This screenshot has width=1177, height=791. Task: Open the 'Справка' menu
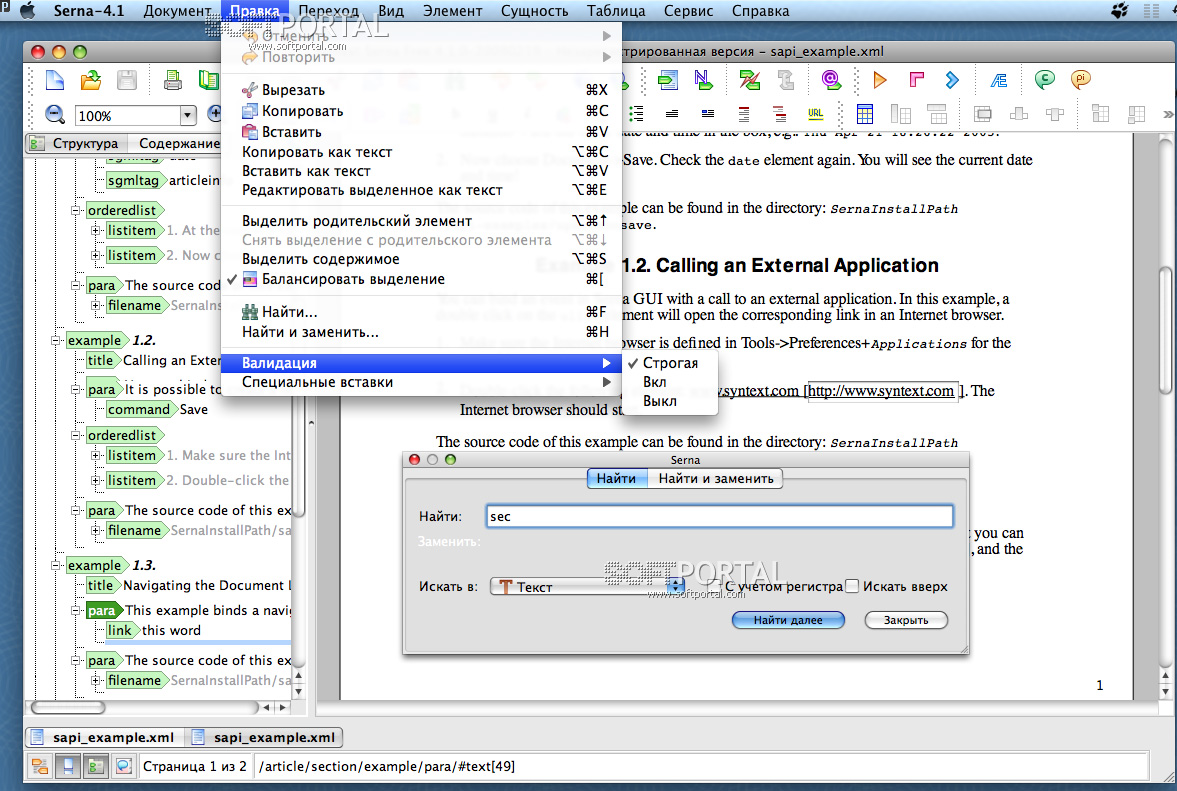(x=760, y=11)
